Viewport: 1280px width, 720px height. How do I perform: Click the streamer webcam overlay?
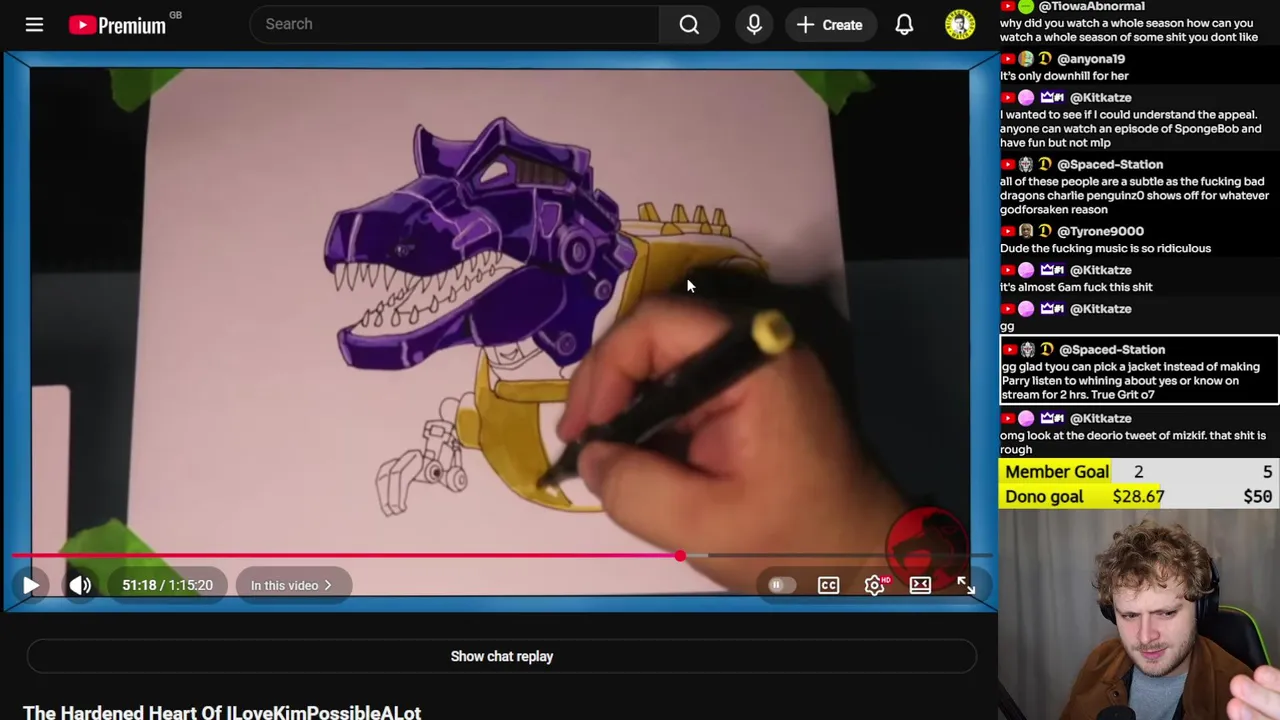coord(1139,615)
